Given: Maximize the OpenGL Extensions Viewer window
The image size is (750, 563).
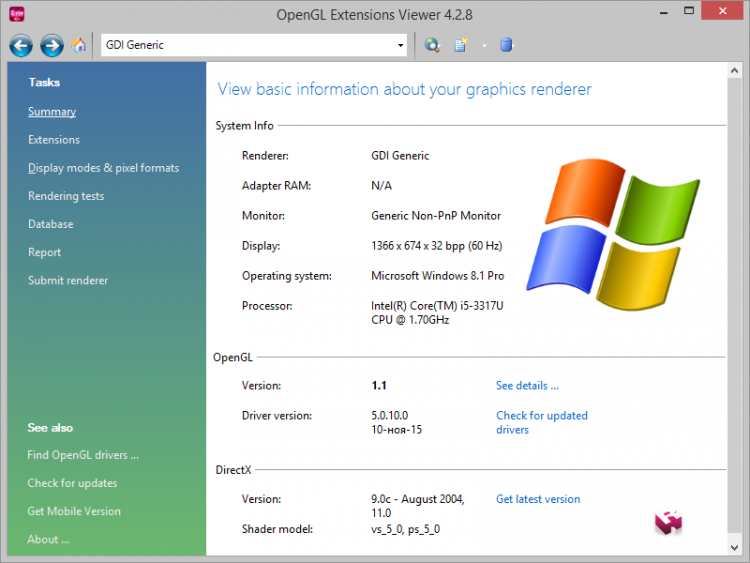Looking at the screenshot, I should coord(688,11).
